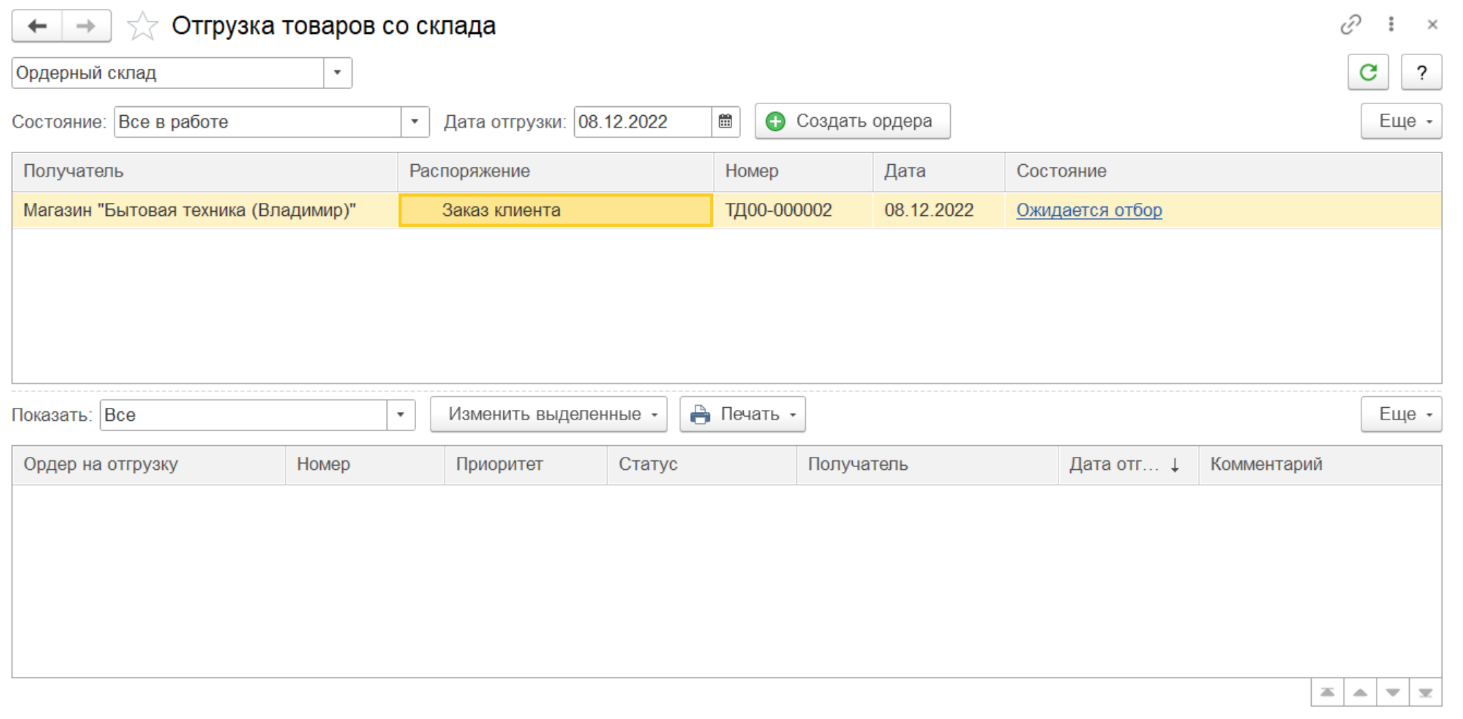Click the Создать ордера button

tap(852, 122)
